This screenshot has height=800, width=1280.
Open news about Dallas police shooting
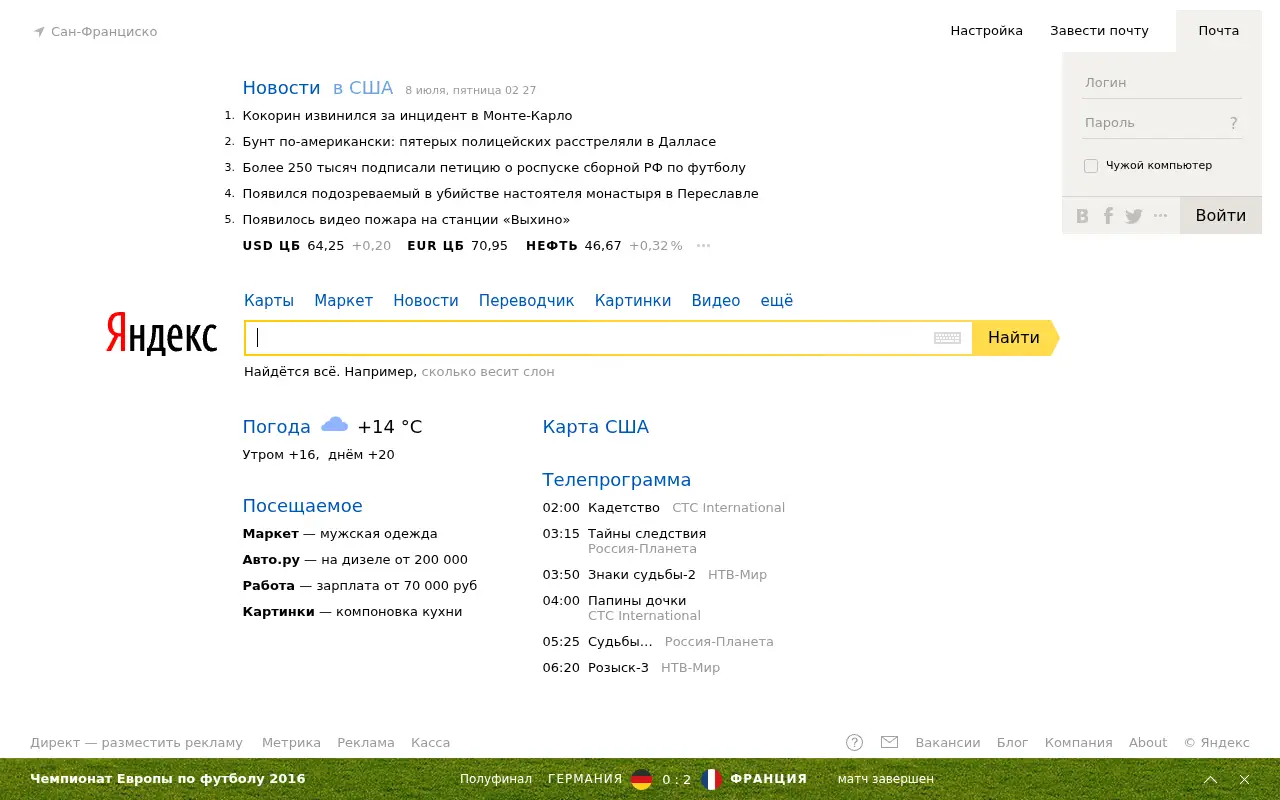click(479, 142)
